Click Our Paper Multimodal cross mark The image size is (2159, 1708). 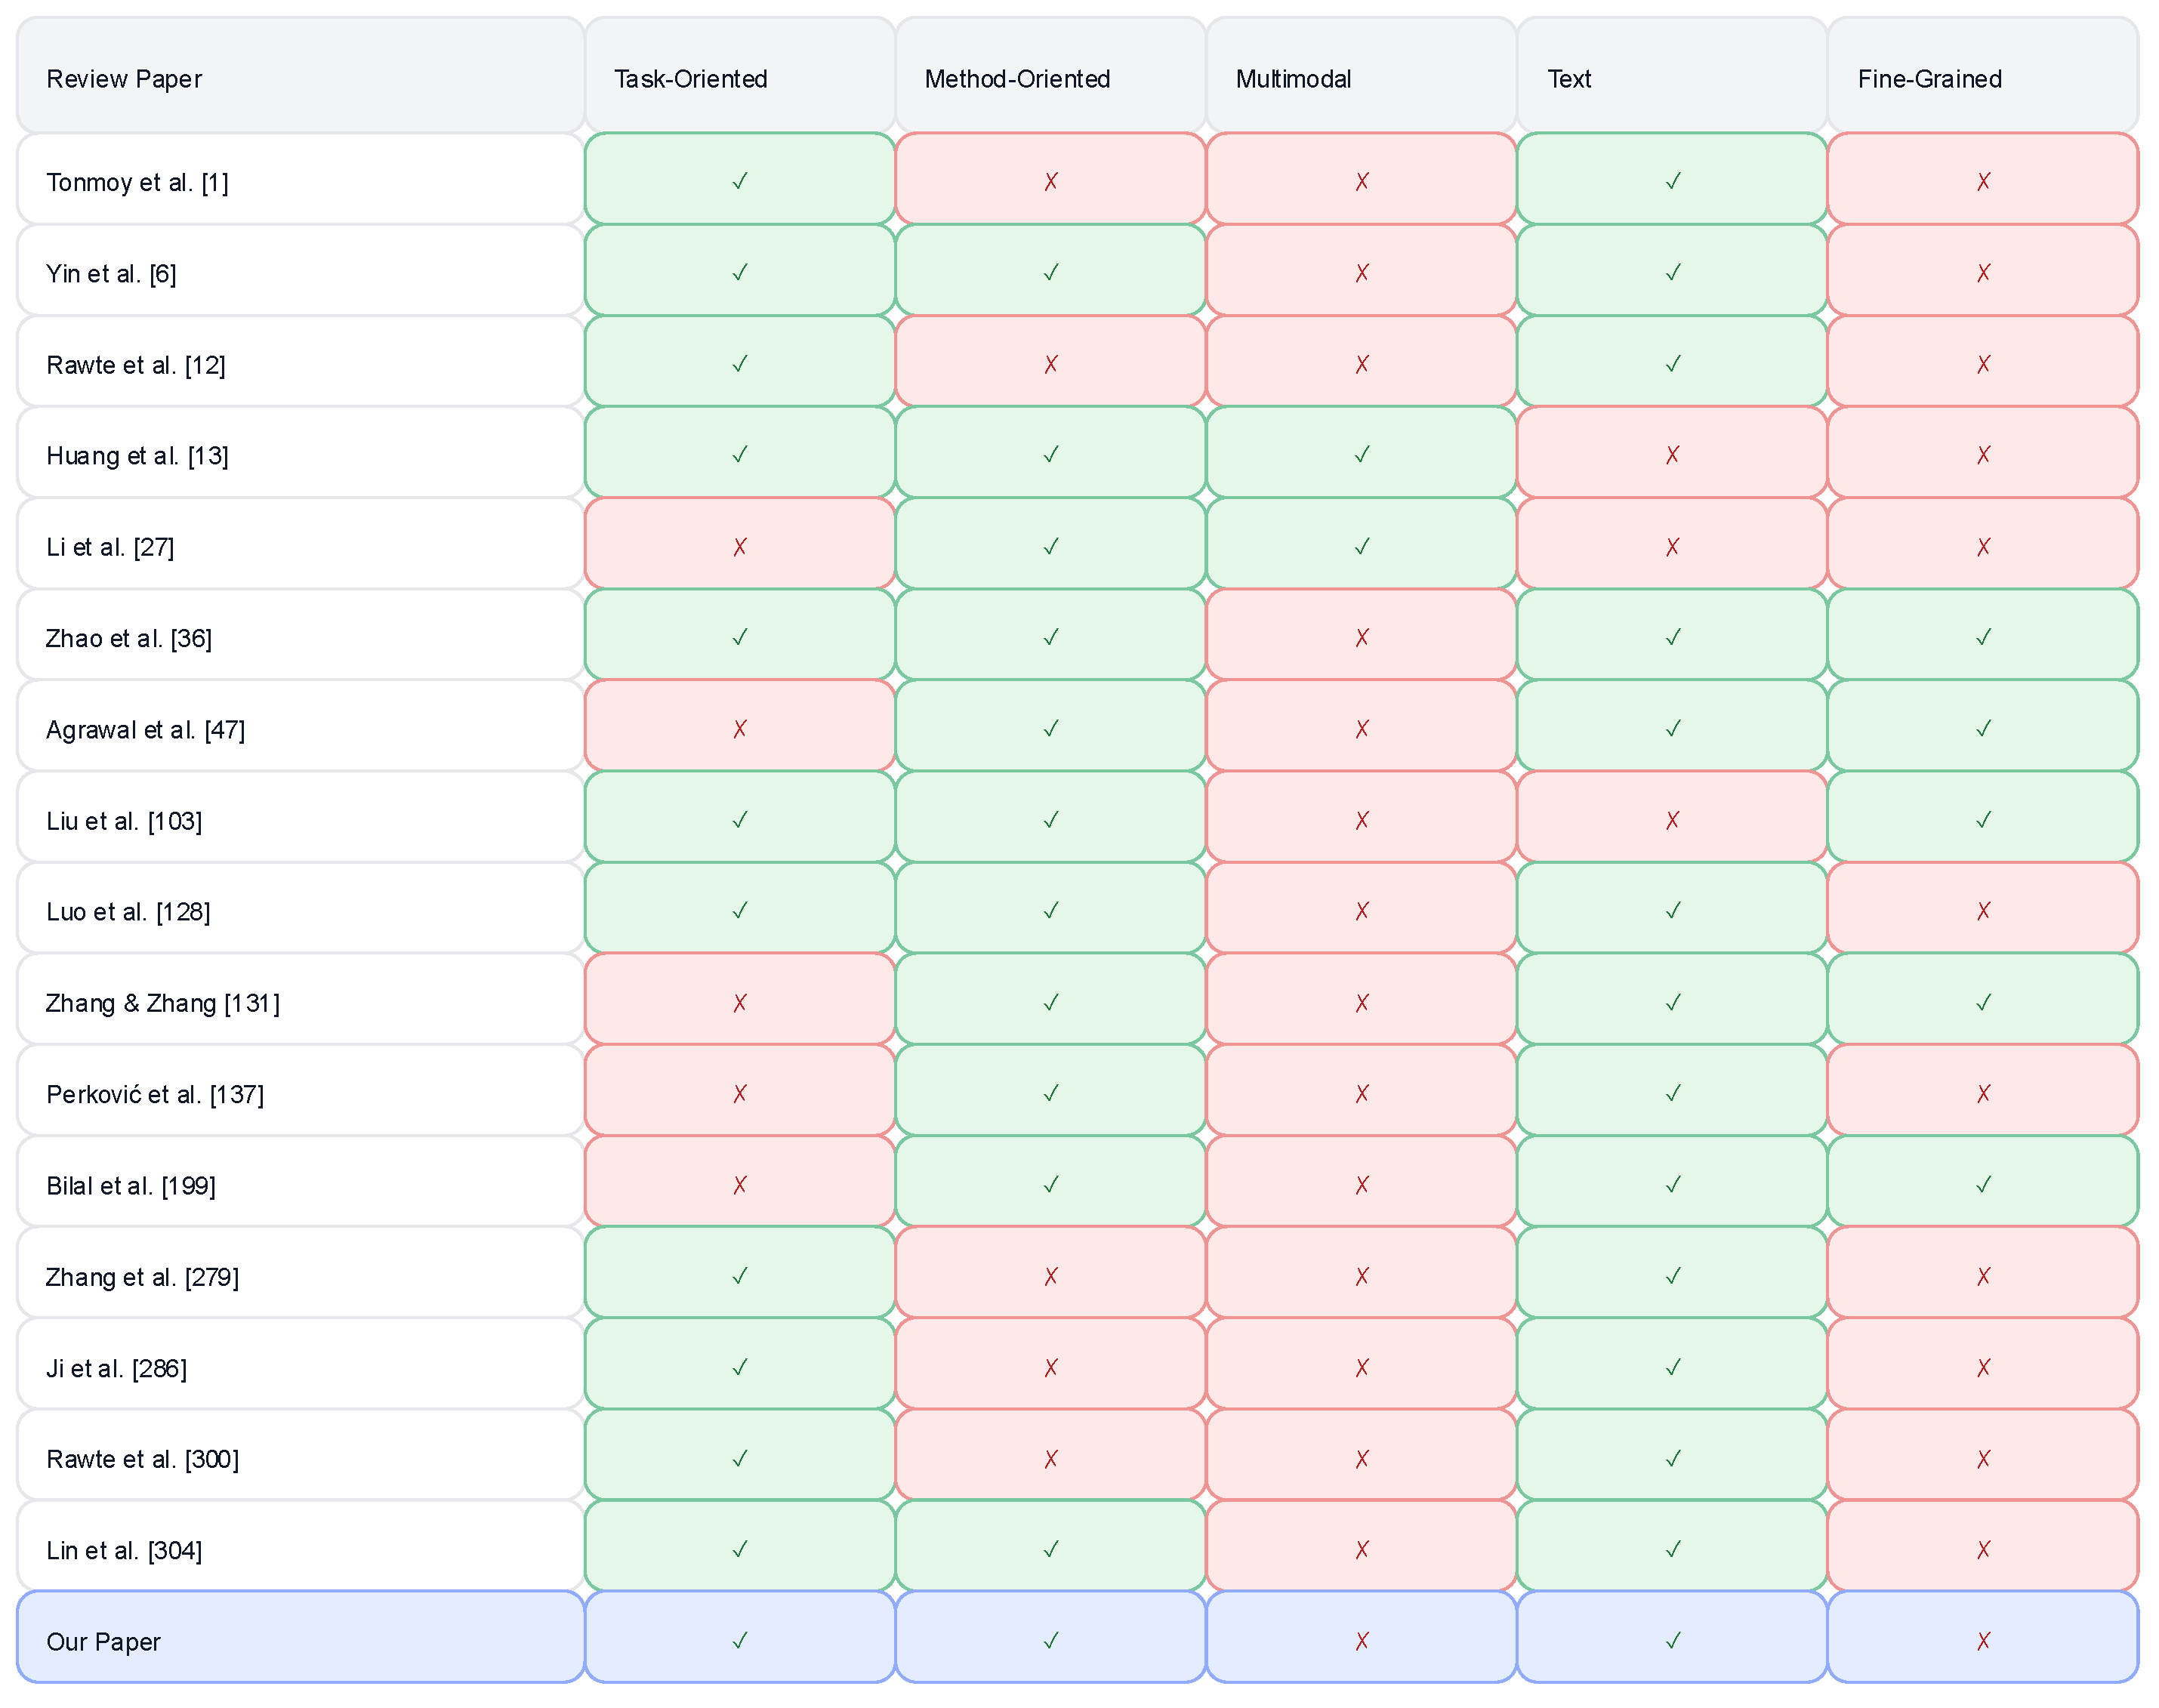point(1361,1641)
